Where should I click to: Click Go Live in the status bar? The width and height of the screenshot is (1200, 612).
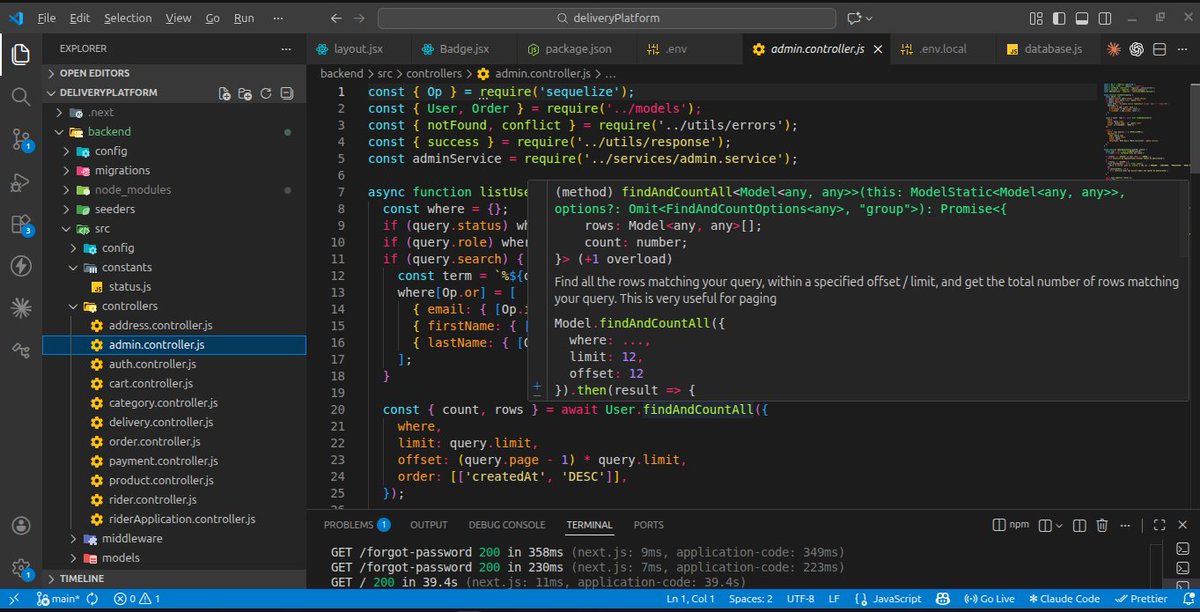pyautogui.click(x=990, y=599)
